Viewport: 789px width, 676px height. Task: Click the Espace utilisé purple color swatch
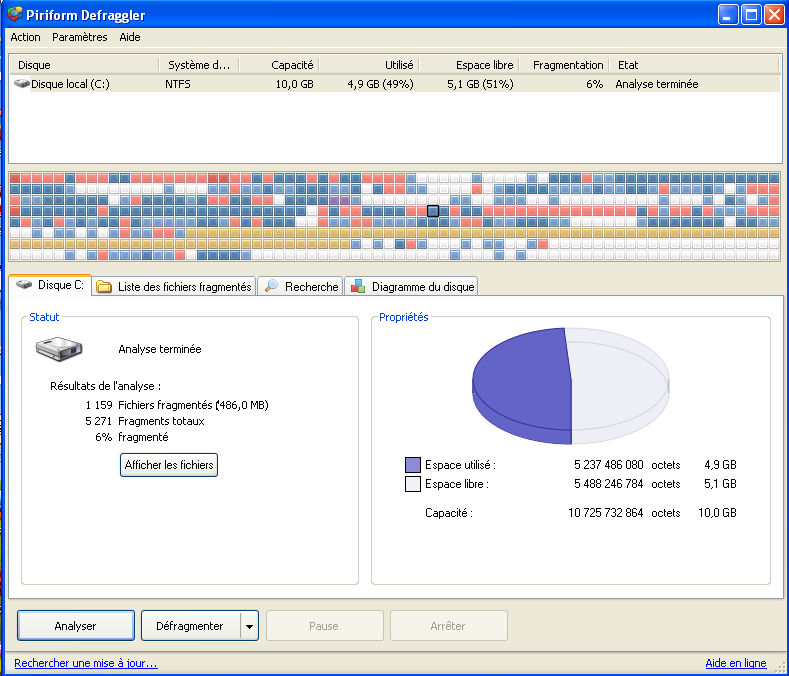(x=413, y=465)
